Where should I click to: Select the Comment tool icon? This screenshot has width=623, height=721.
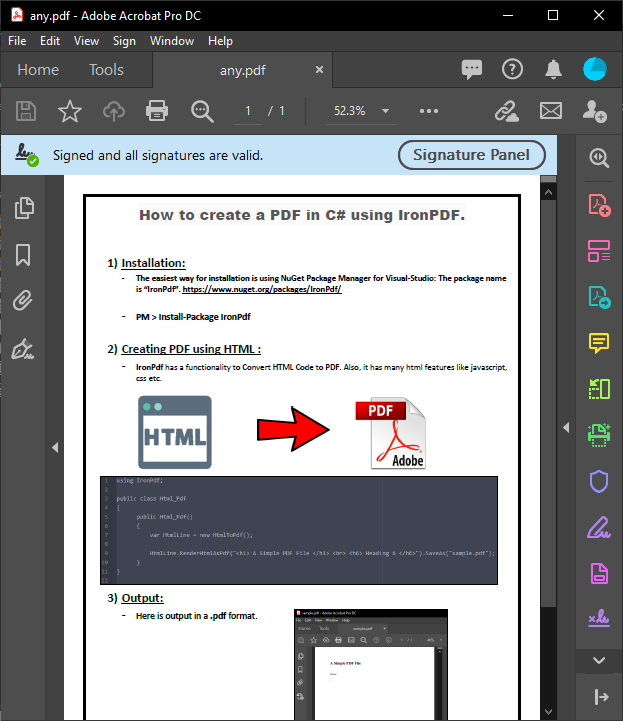(599, 343)
